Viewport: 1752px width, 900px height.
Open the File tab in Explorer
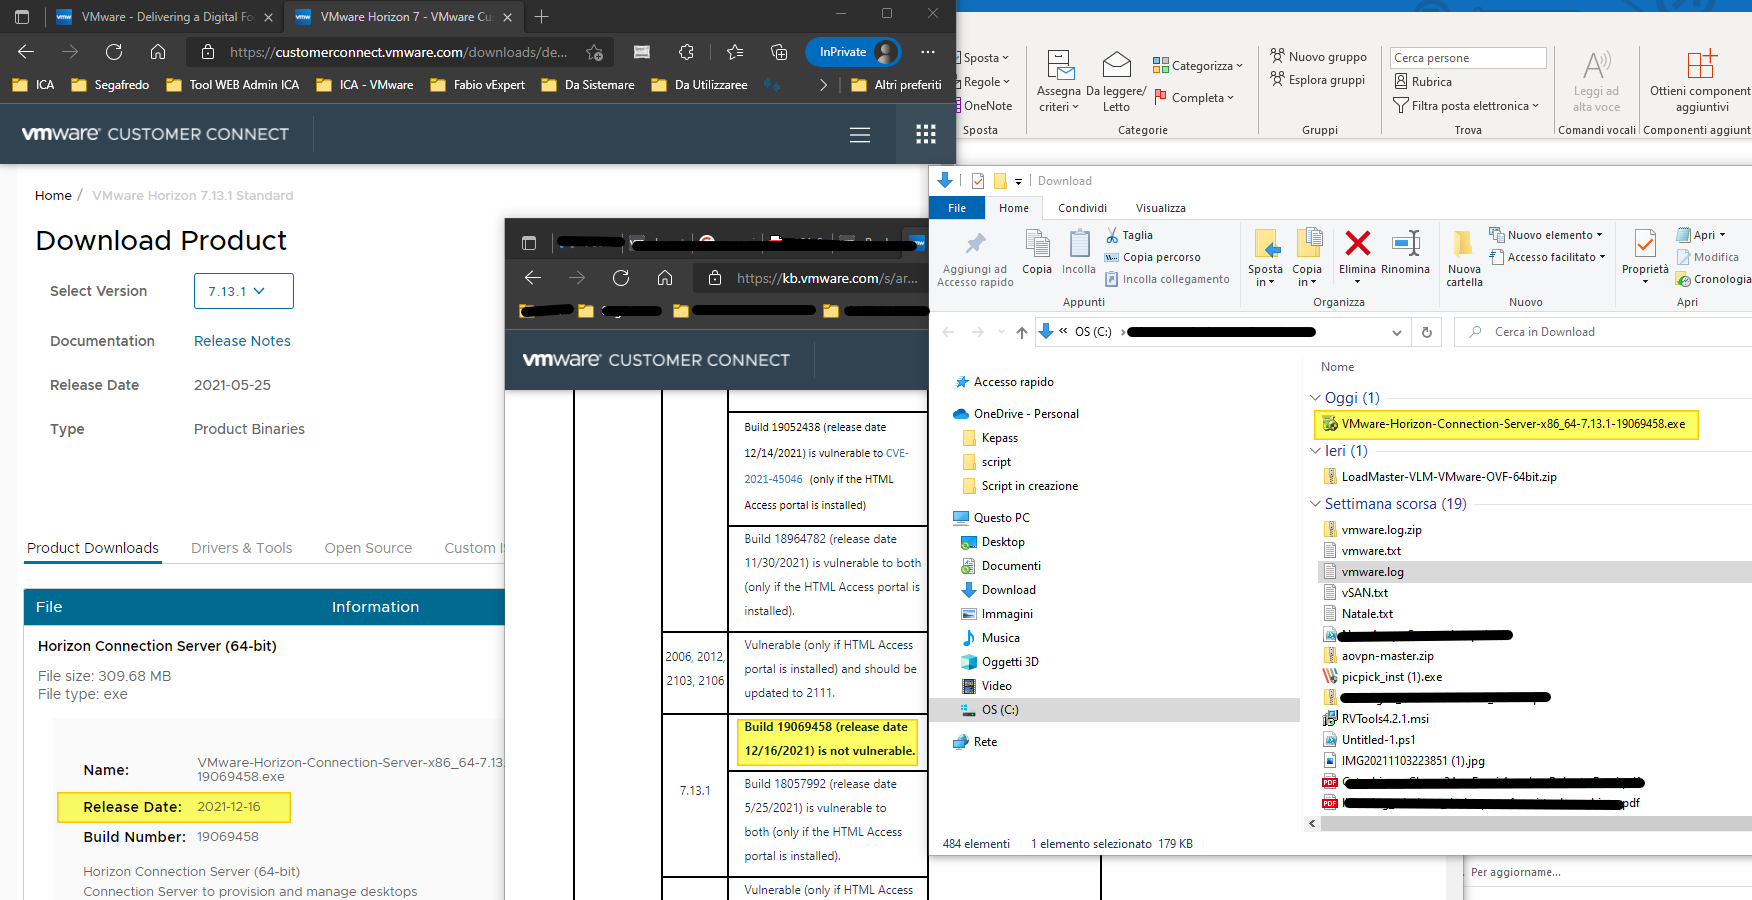[x=957, y=208]
